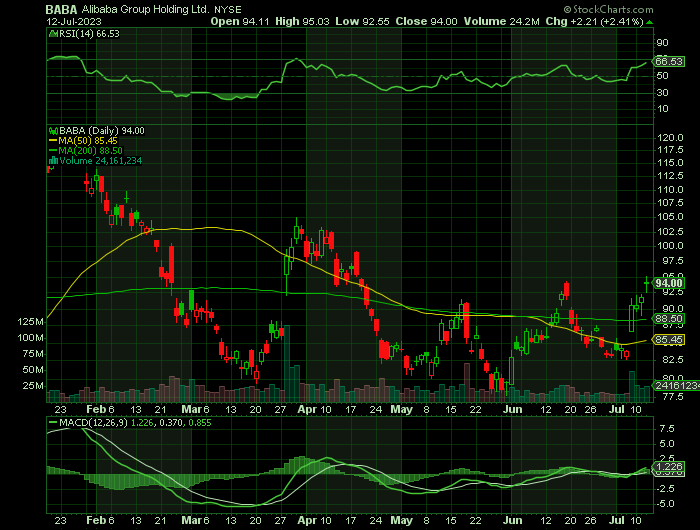700x530 pixels.
Task: Click the 90 level on RSI axis
Action: [x=662, y=43]
